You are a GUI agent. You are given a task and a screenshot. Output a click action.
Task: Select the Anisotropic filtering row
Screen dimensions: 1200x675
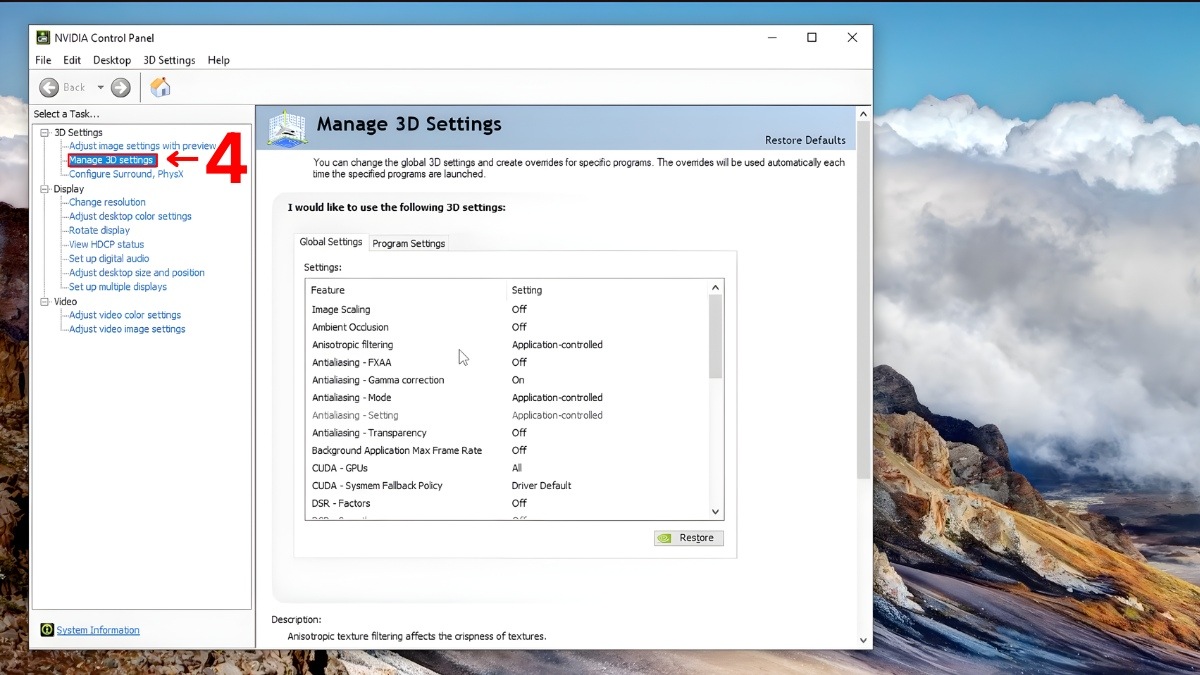tap(507, 345)
